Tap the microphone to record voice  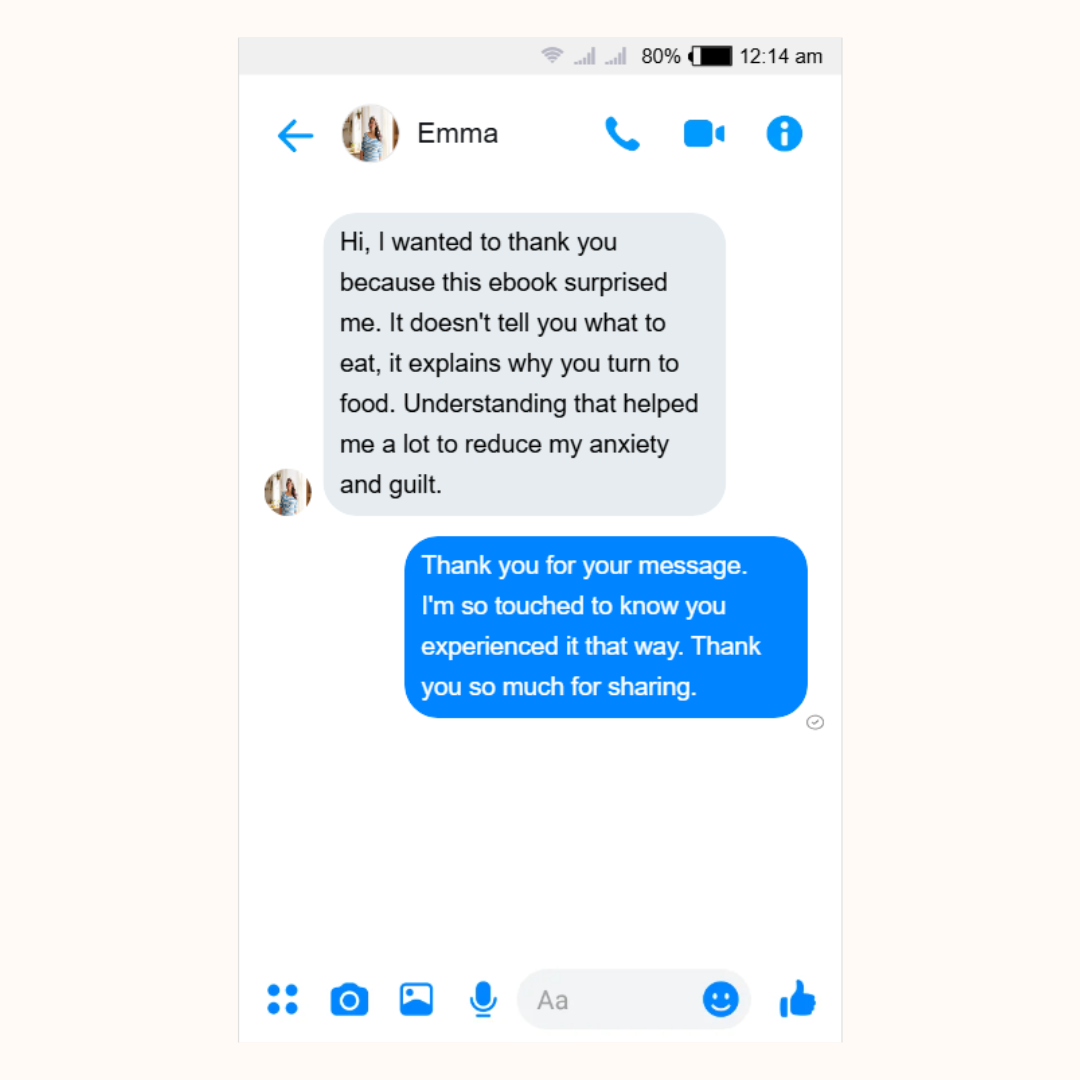(483, 999)
